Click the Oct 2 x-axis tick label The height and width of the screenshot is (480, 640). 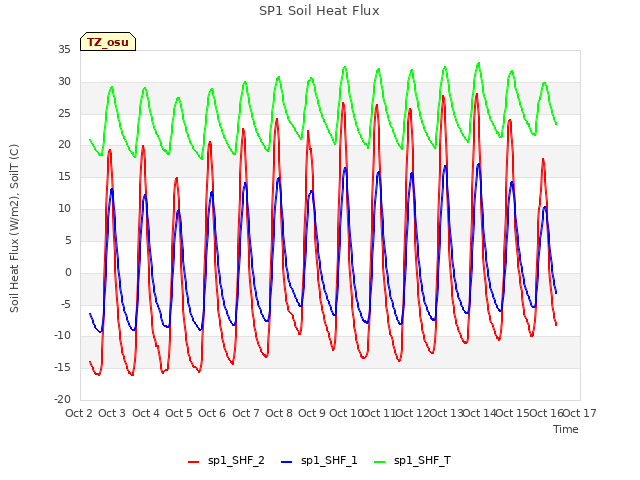click(x=79, y=413)
